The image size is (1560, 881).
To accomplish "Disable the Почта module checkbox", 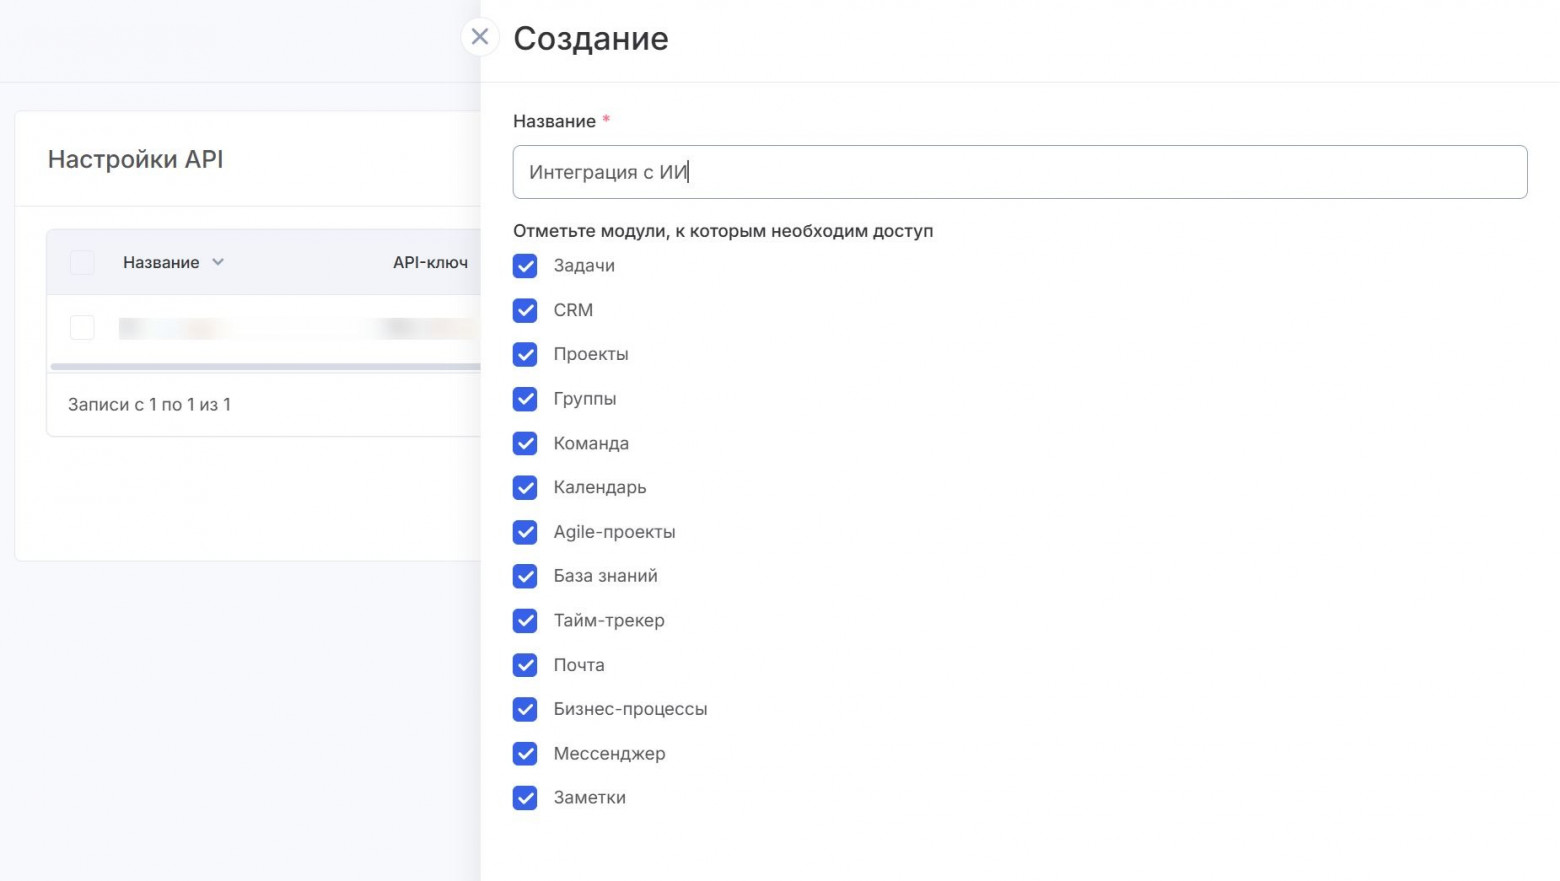I will point(525,665).
